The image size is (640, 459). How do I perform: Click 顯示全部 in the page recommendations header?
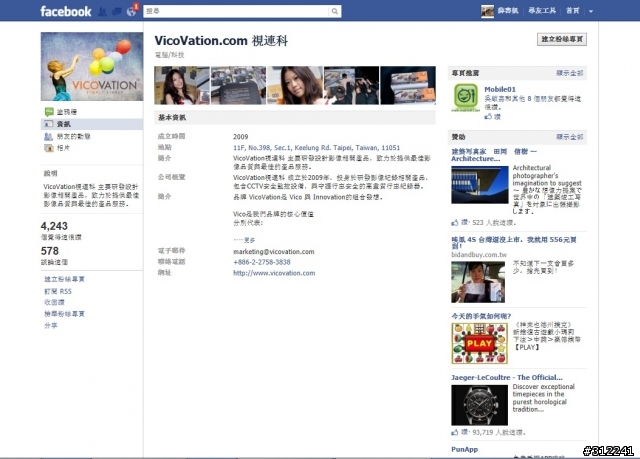point(570,73)
